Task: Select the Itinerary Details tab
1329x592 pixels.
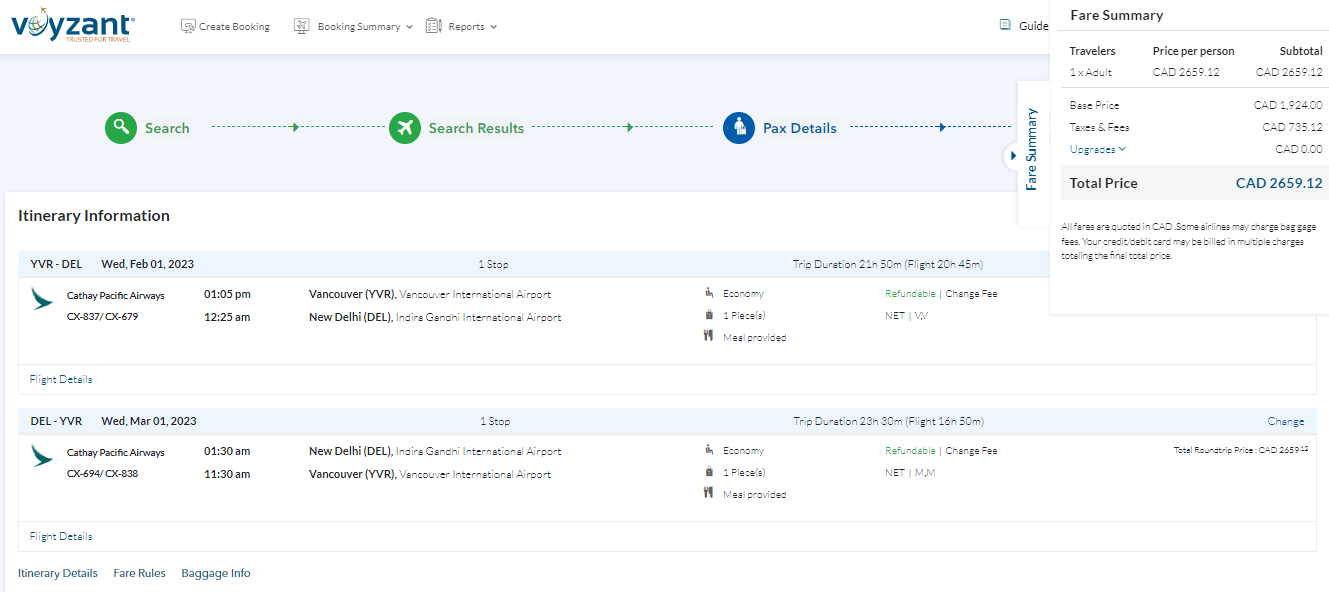Action: 58,573
